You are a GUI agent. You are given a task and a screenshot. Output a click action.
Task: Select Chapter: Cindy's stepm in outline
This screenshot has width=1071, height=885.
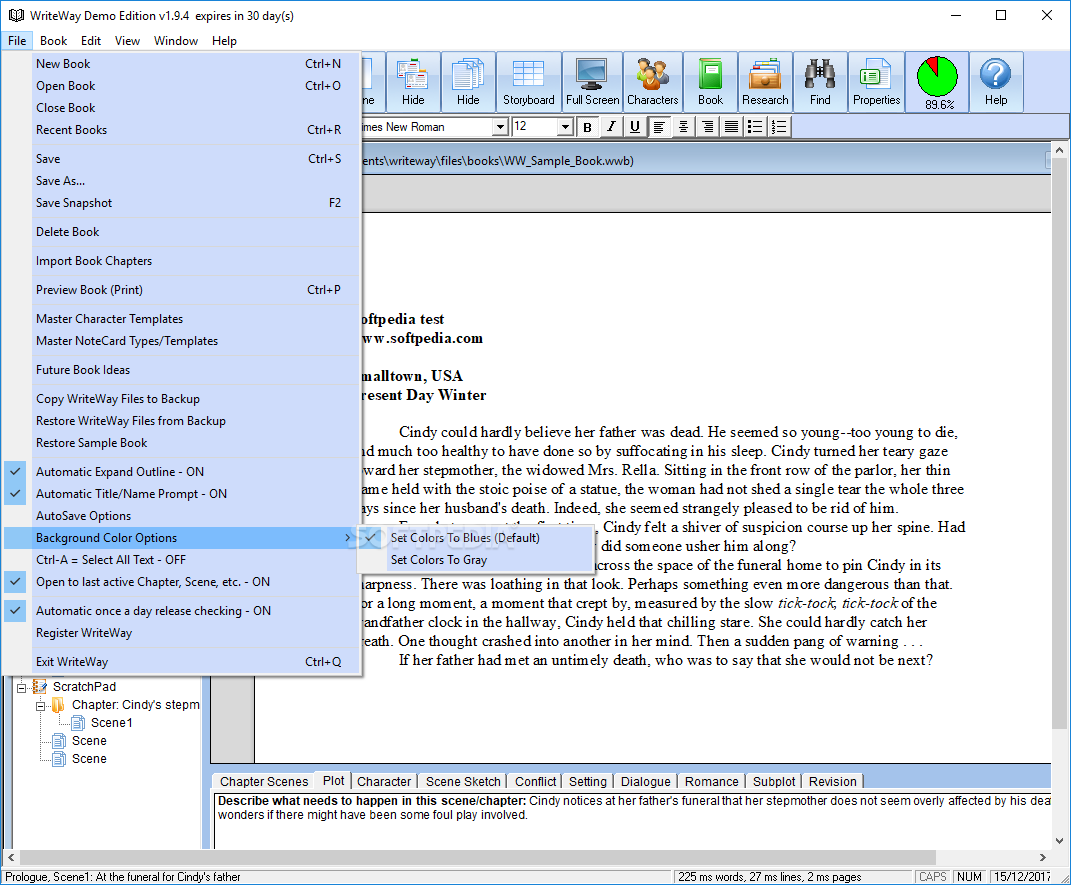[135, 705]
